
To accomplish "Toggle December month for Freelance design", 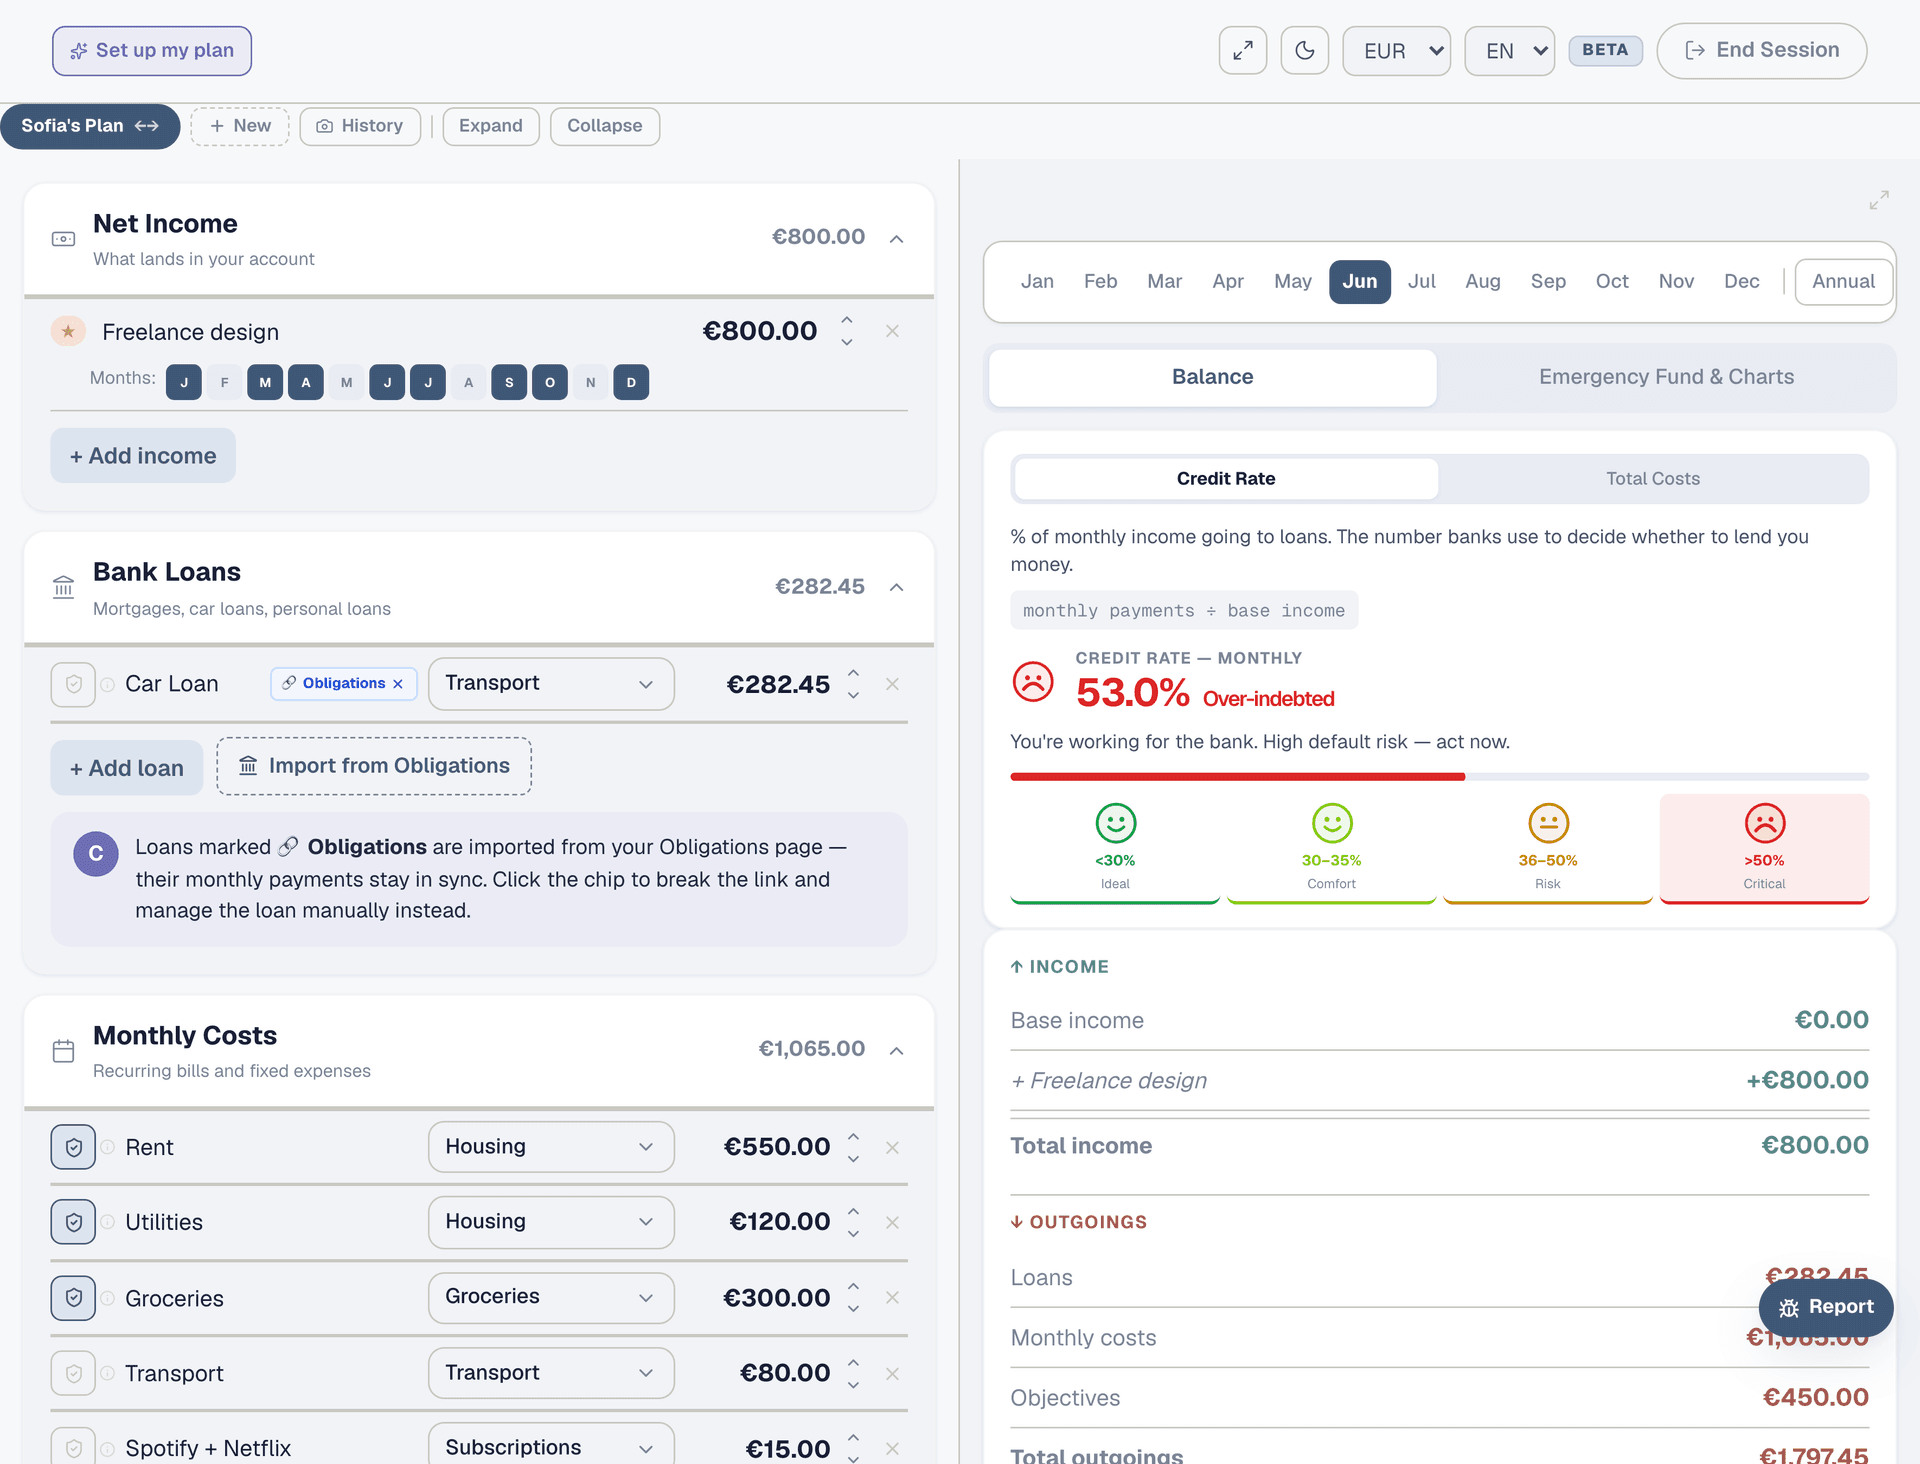I will [x=631, y=382].
